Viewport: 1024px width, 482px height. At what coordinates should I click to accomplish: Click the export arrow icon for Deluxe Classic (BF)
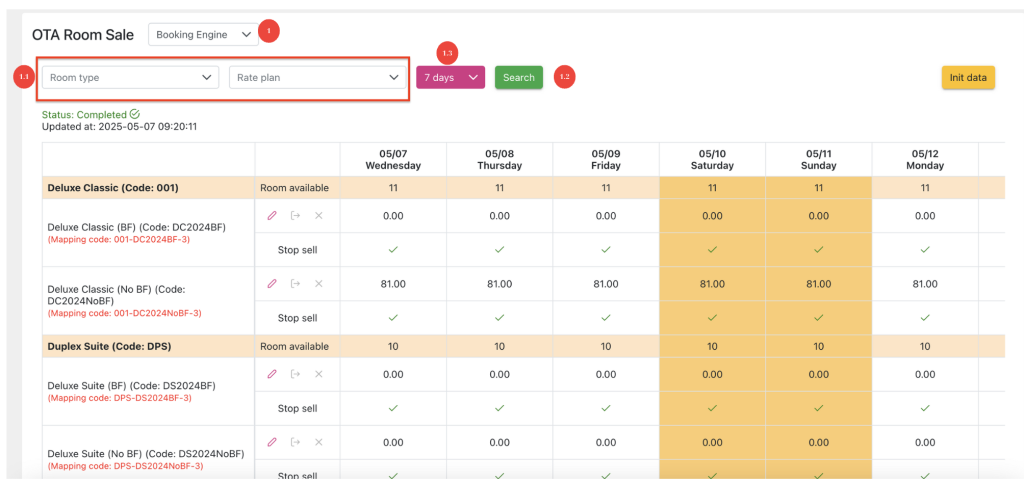pyautogui.click(x=295, y=215)
